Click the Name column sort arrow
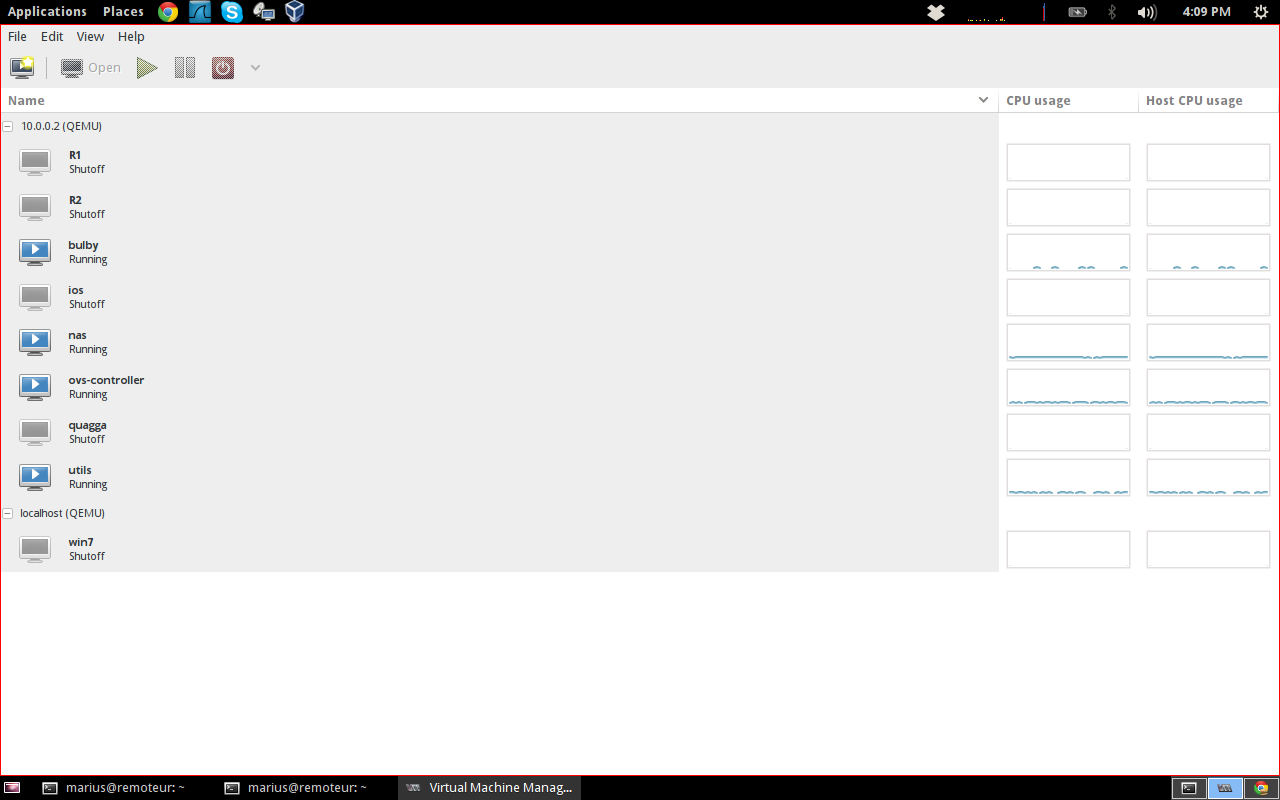This screenshot has height=800, width=1280. coord(984,100)
